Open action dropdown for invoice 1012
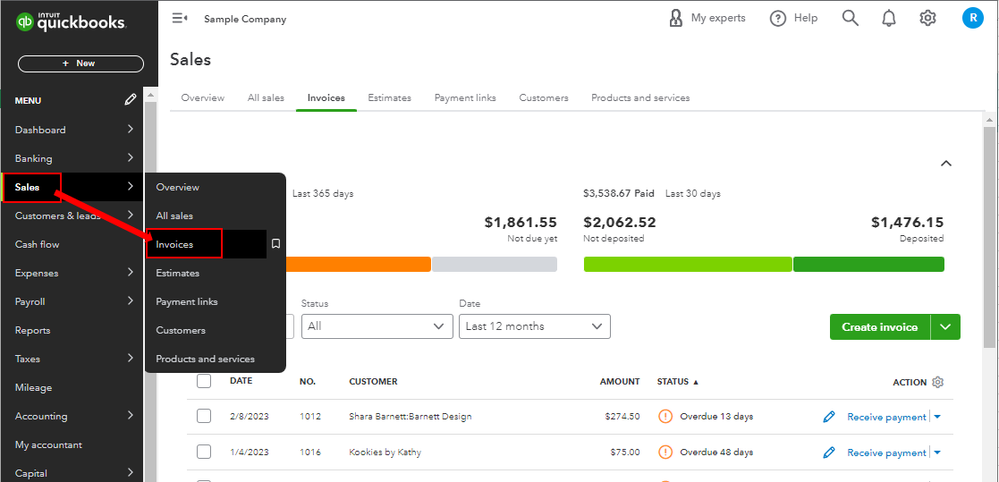The height and width of the screenshot is (482, 999). (x=937, y=417)
